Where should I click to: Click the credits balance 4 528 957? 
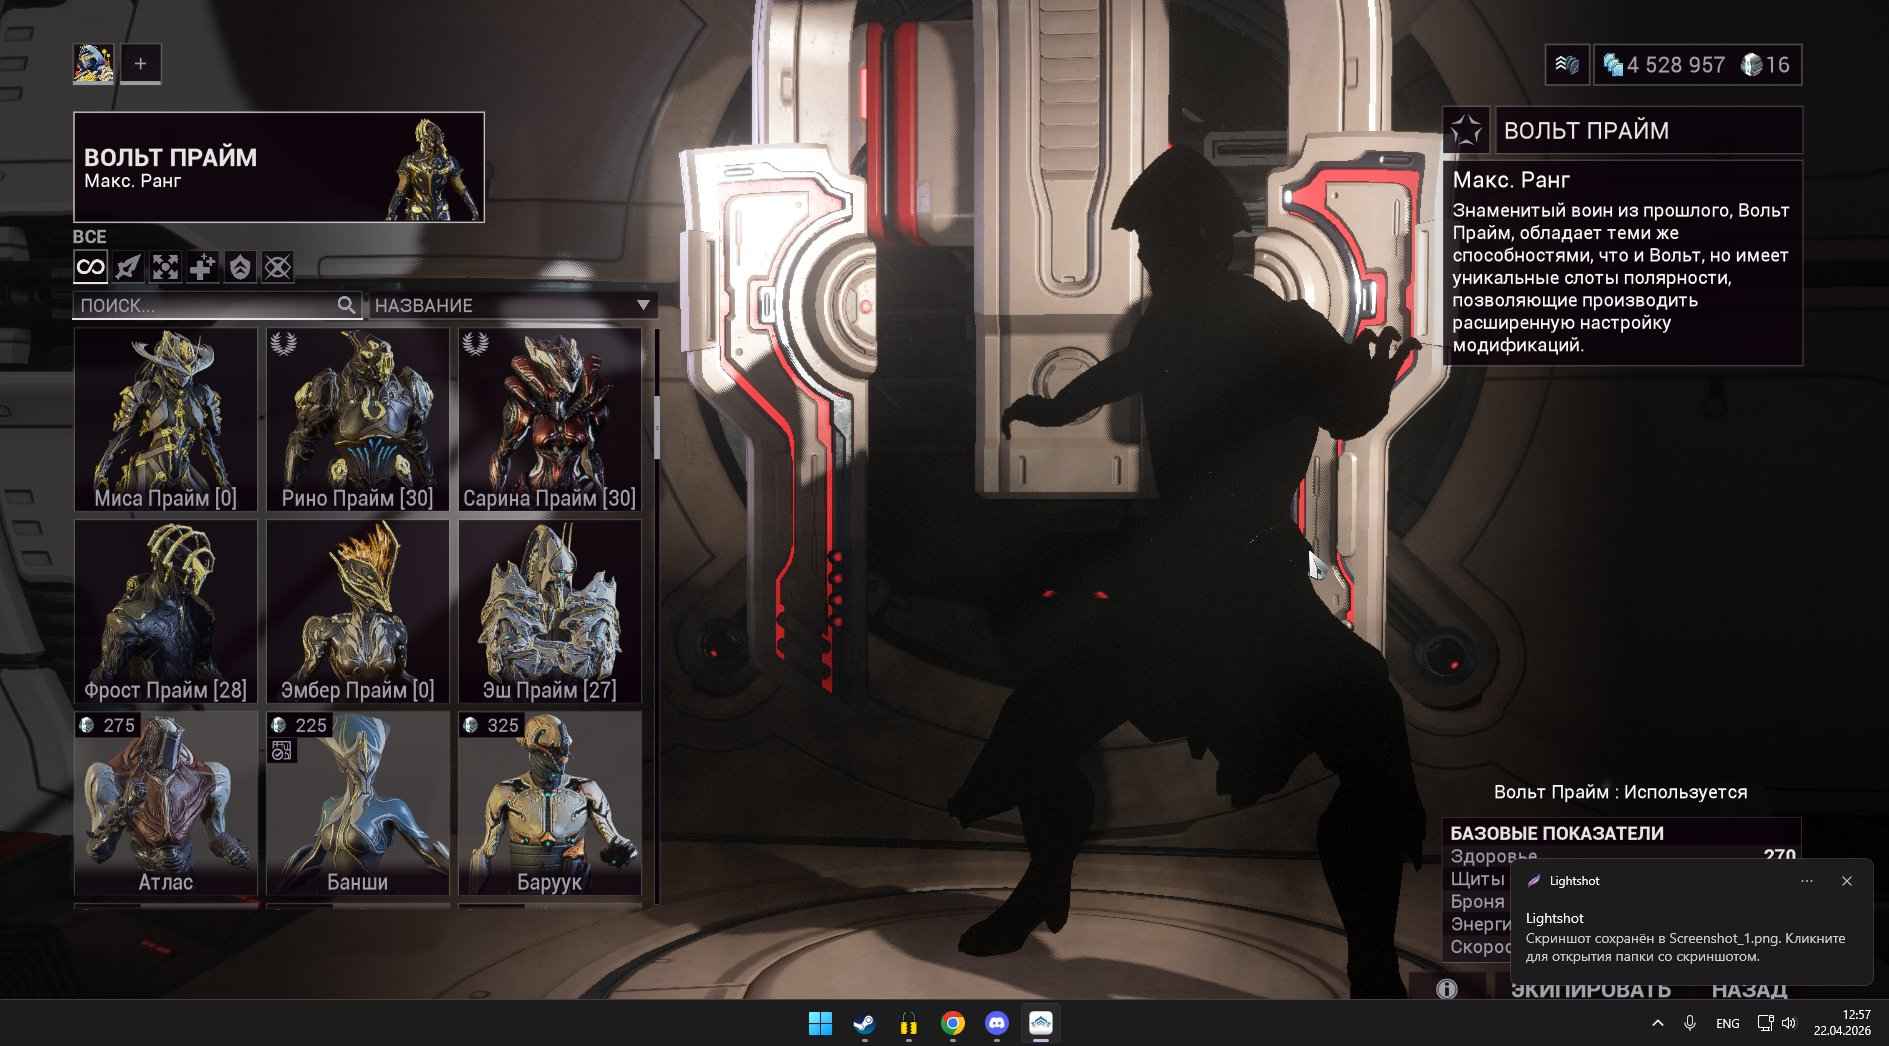(1665, 65)
